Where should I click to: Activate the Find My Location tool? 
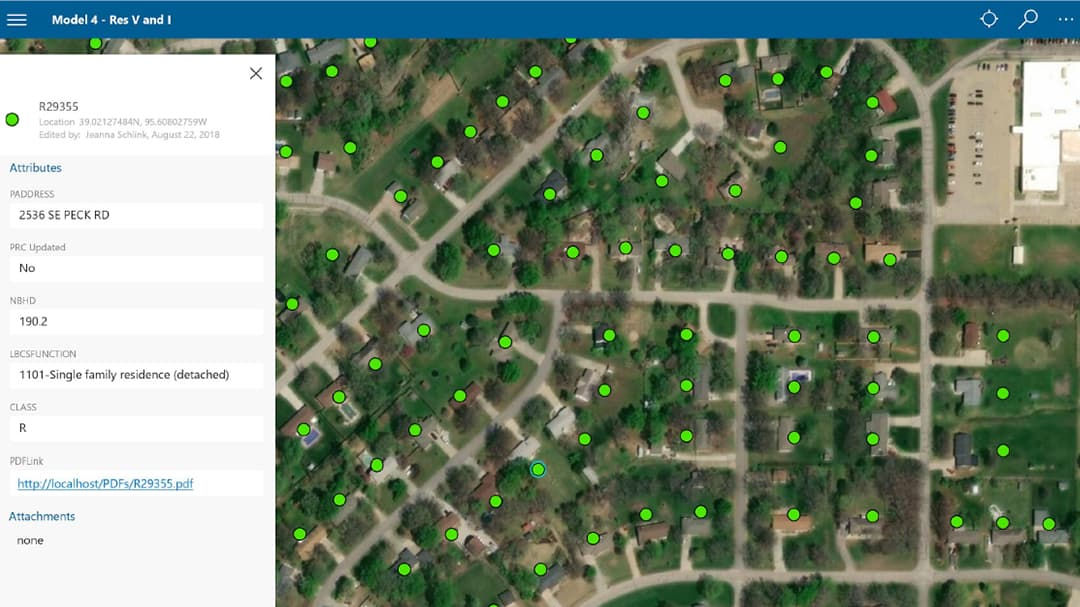(x=988, y=18)
